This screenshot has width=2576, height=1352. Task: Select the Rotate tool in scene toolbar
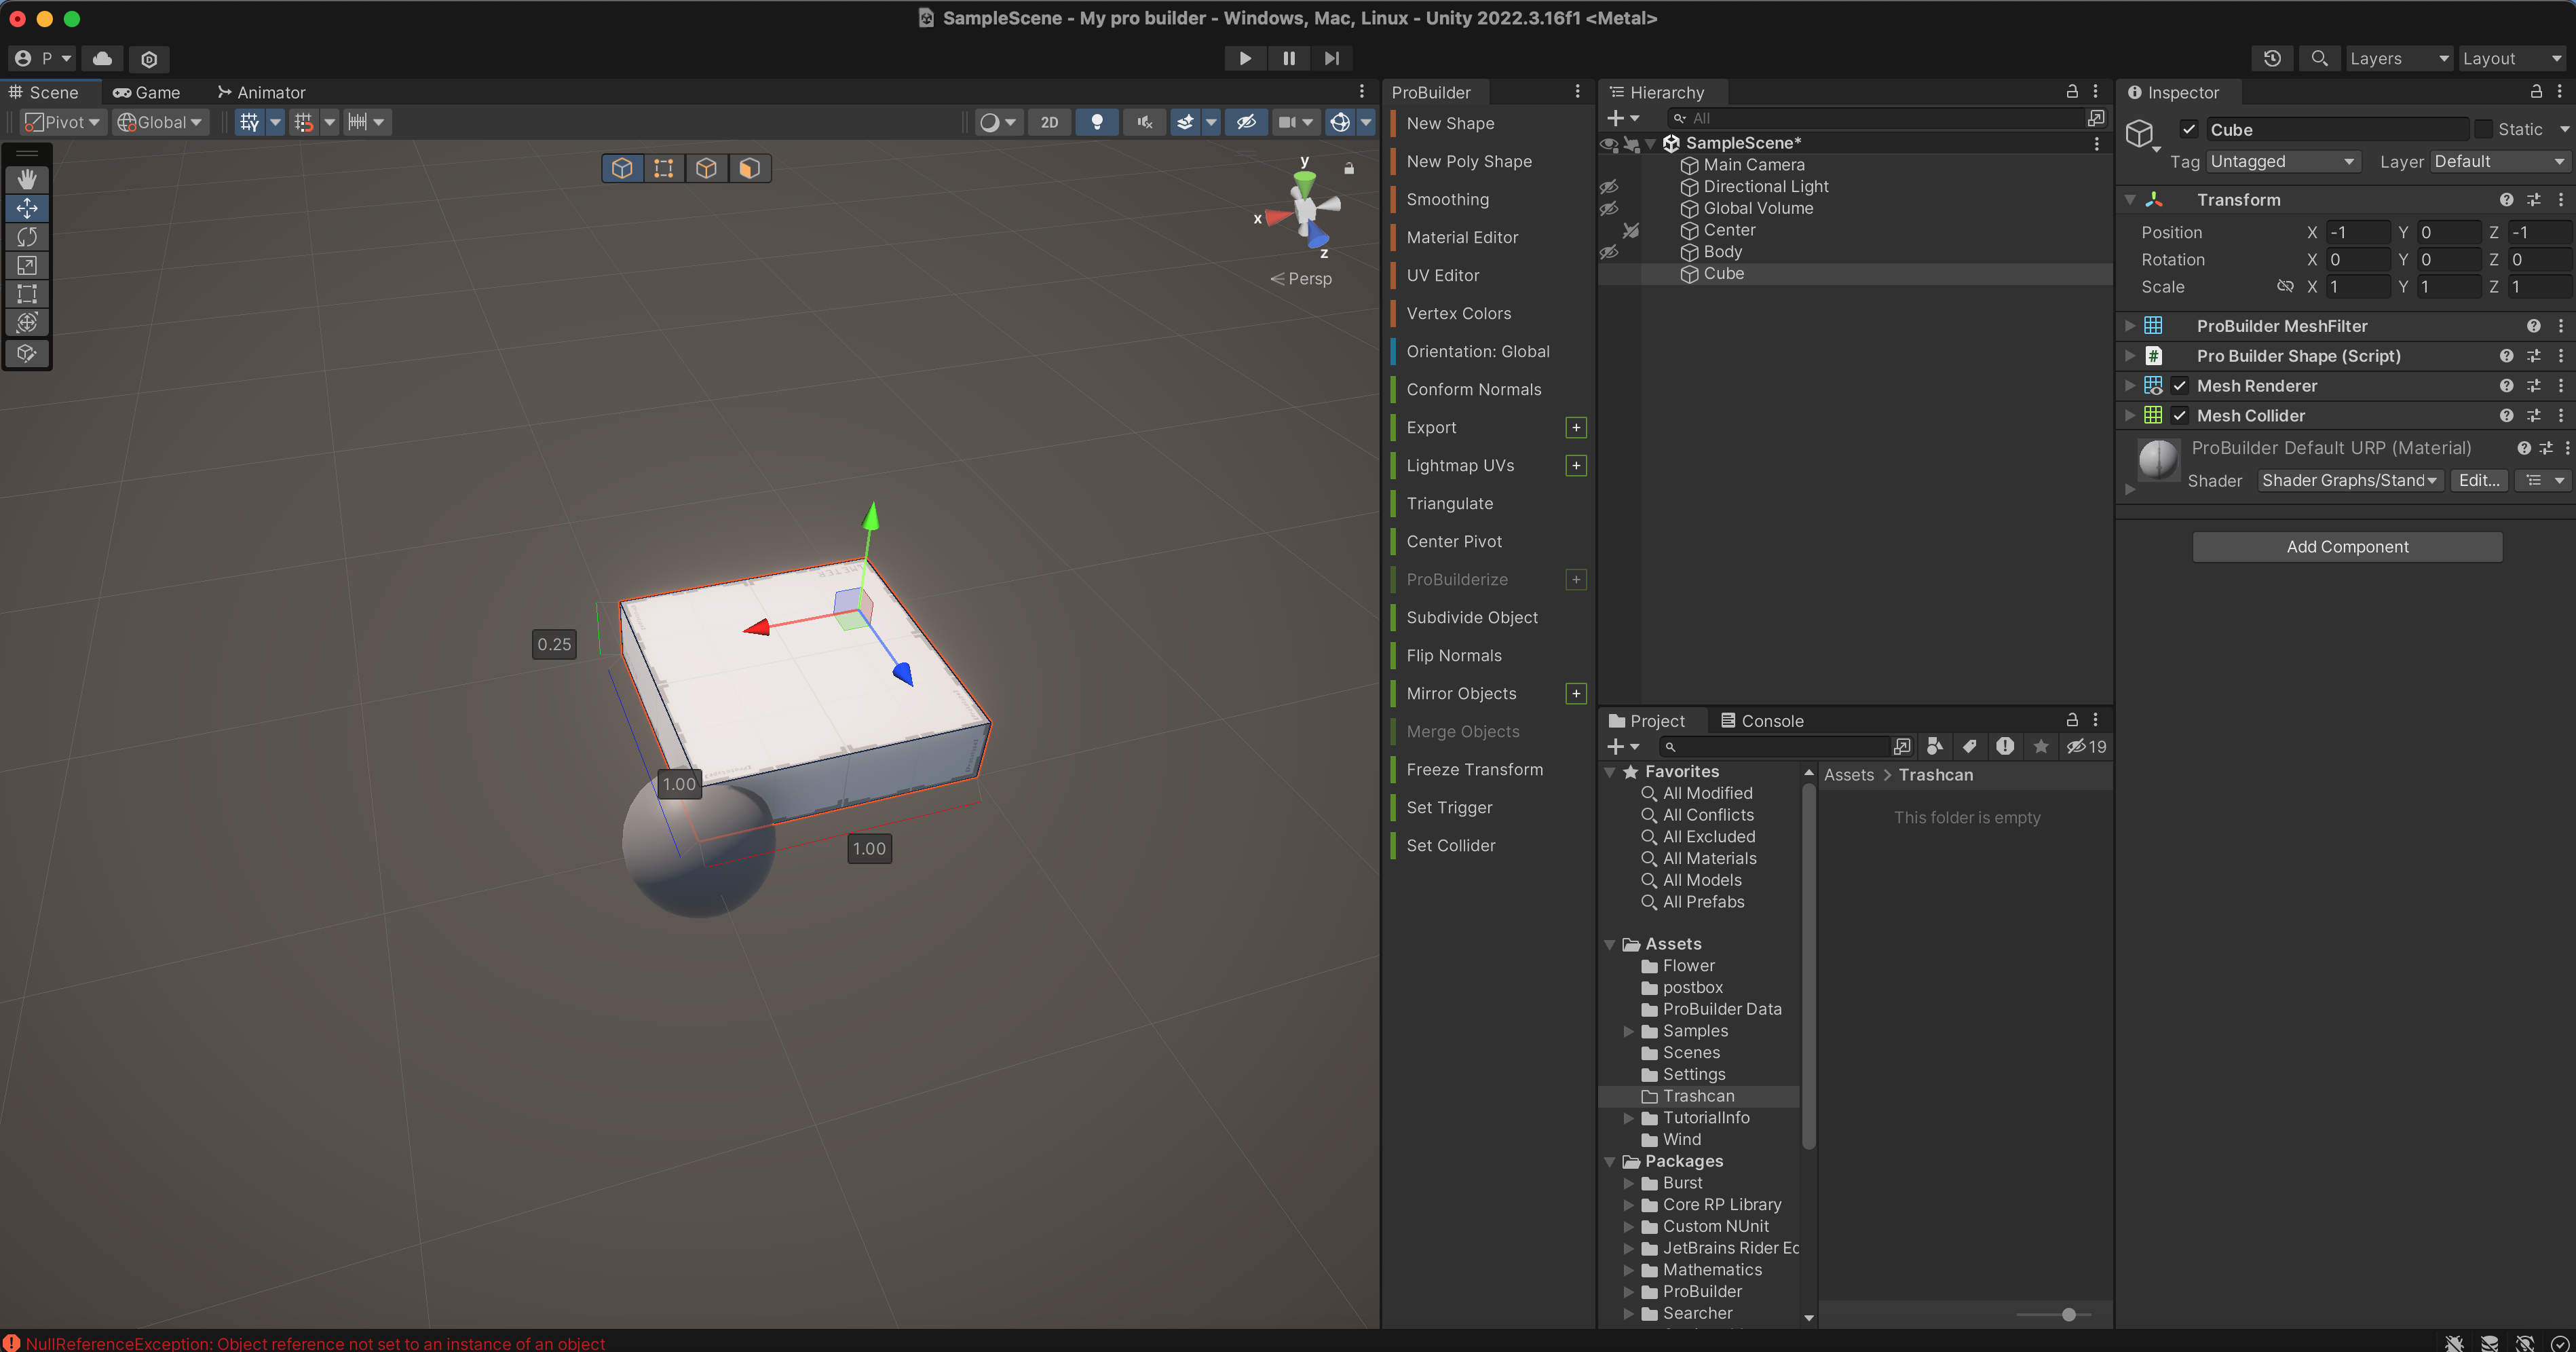(x=27, y=237)
